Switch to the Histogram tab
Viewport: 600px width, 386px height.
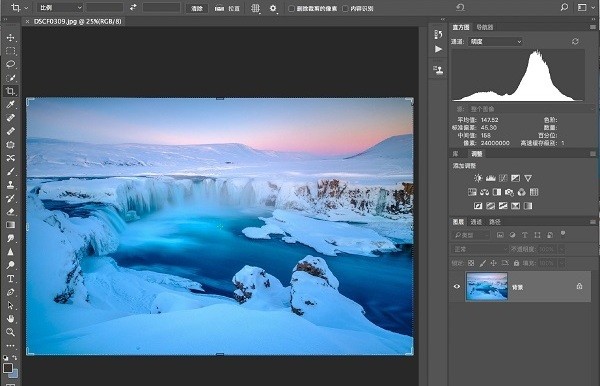[x=461, y=27]
